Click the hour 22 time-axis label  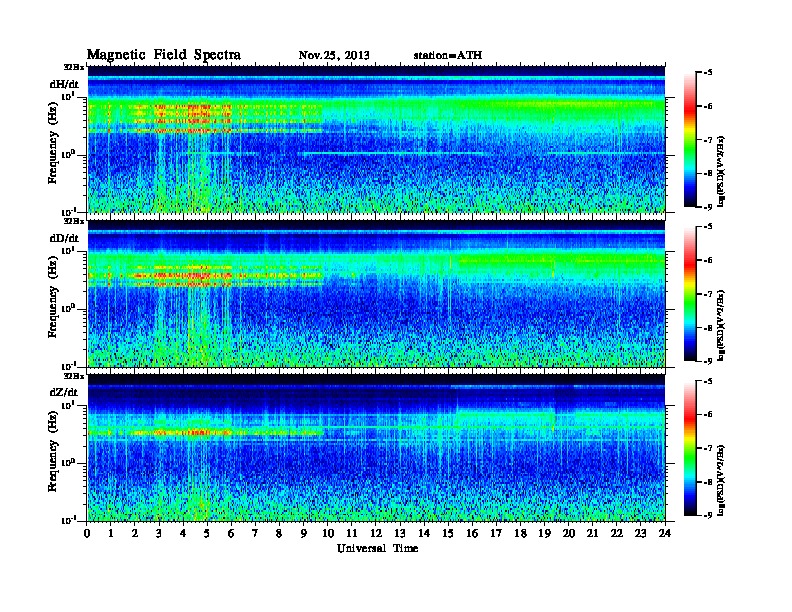[x=617, y=534]
